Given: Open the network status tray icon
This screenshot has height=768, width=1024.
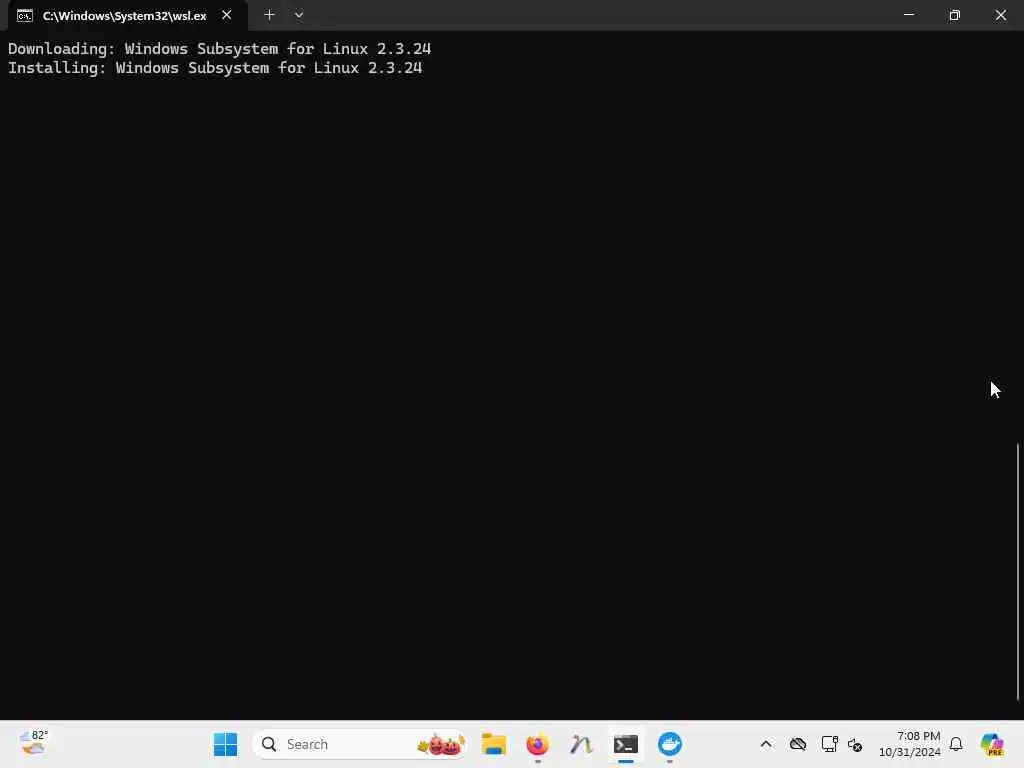Looking at the screenshot, I should pos(829,744).
